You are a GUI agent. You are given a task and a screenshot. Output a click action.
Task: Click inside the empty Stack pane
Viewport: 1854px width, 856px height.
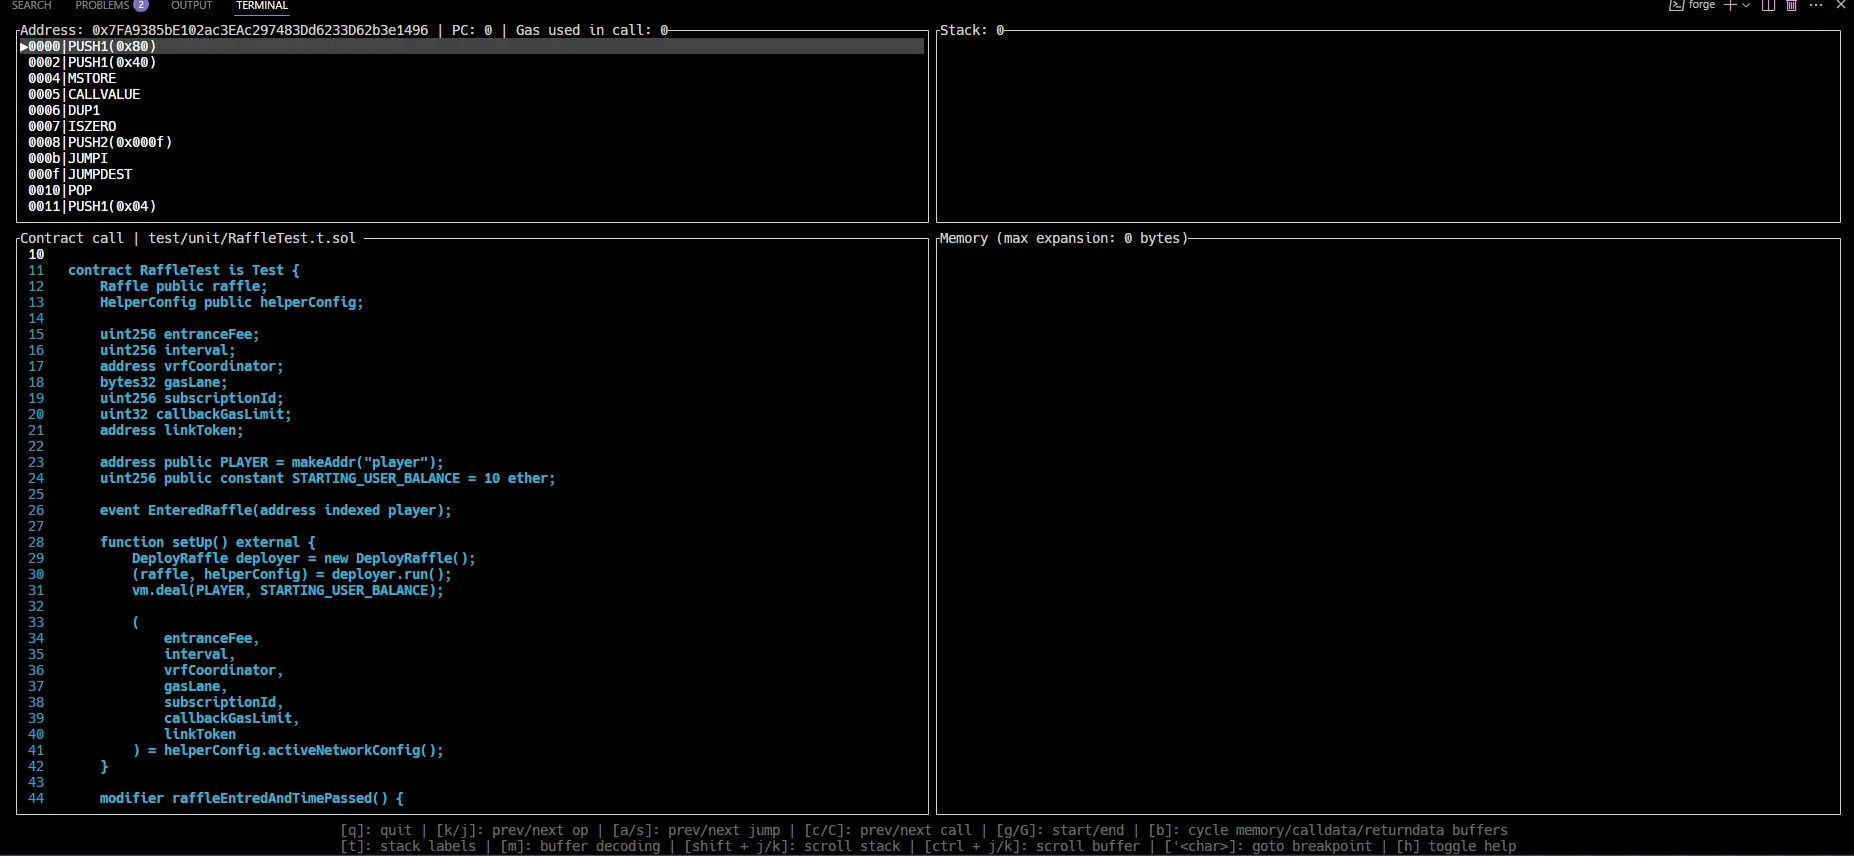pyautogui.click(x=1387, y=126)
